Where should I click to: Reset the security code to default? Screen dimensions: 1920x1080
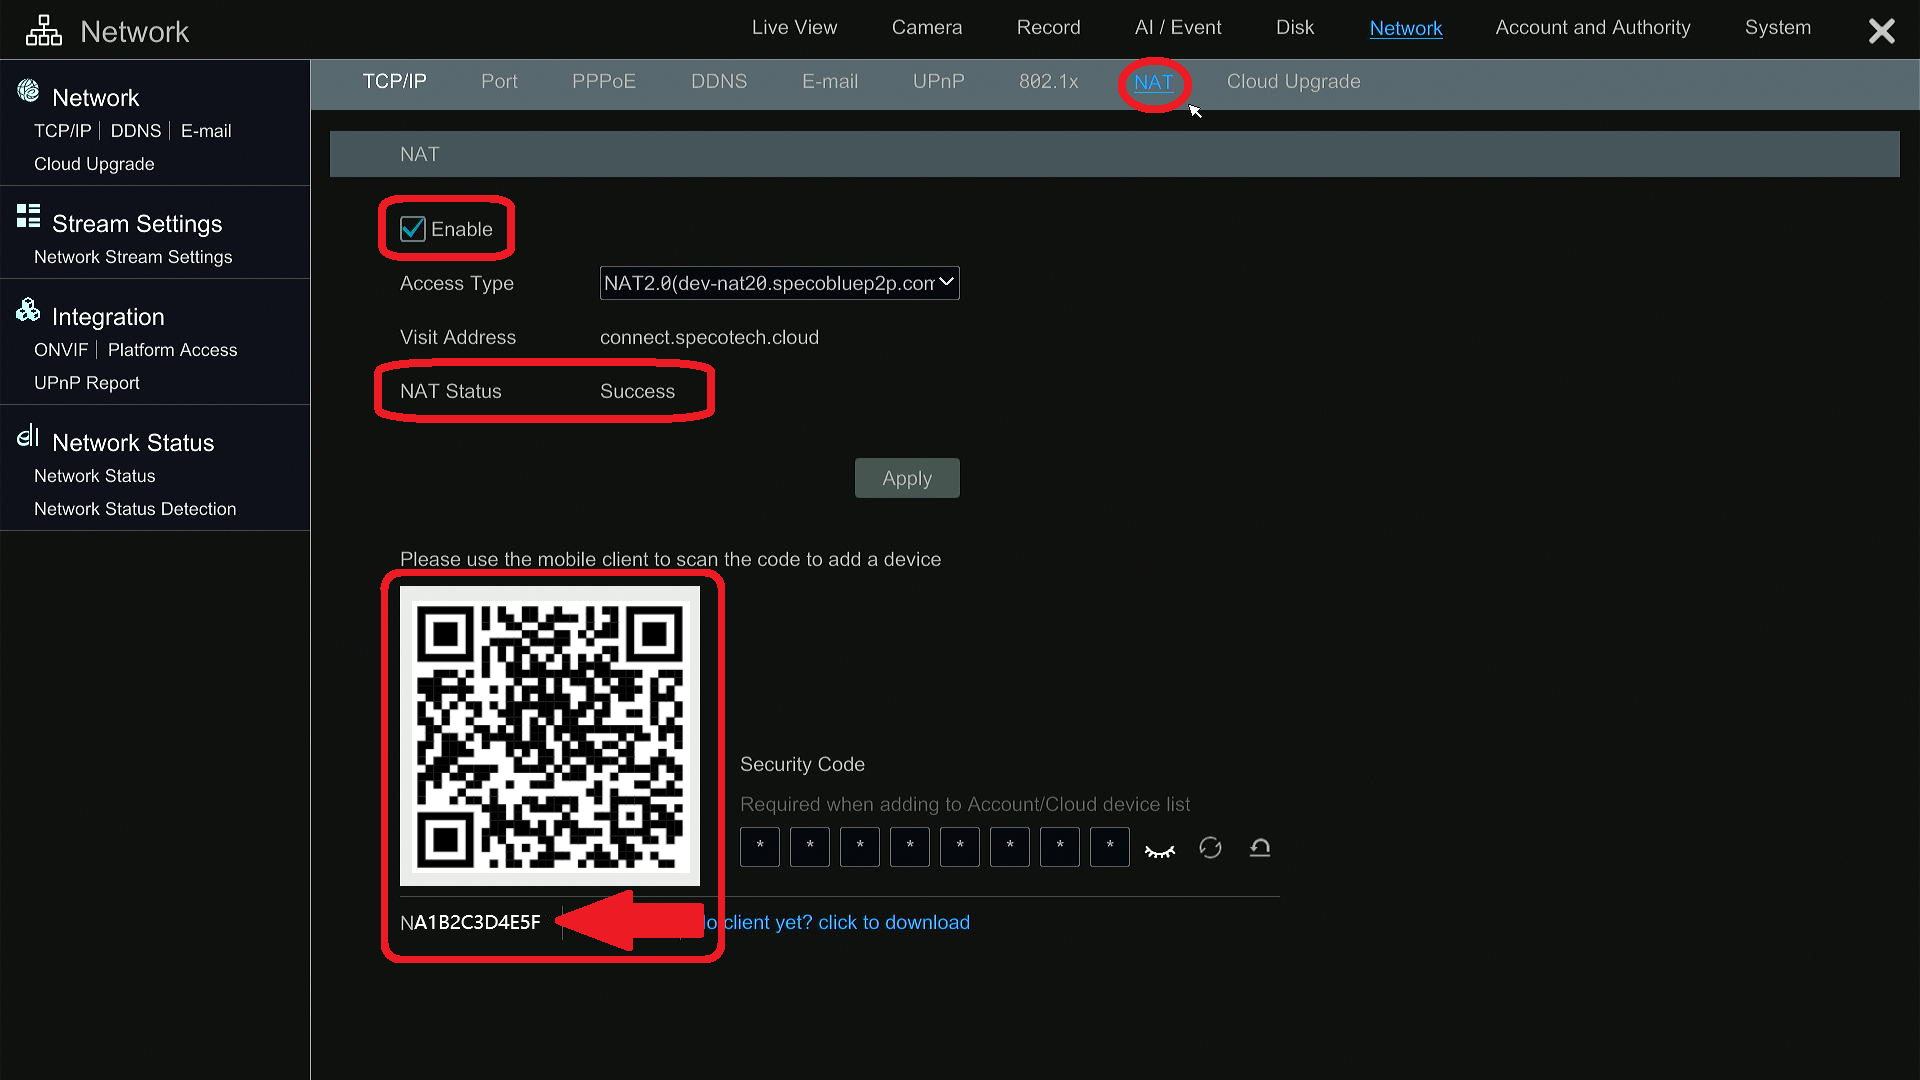point(1260,847)
